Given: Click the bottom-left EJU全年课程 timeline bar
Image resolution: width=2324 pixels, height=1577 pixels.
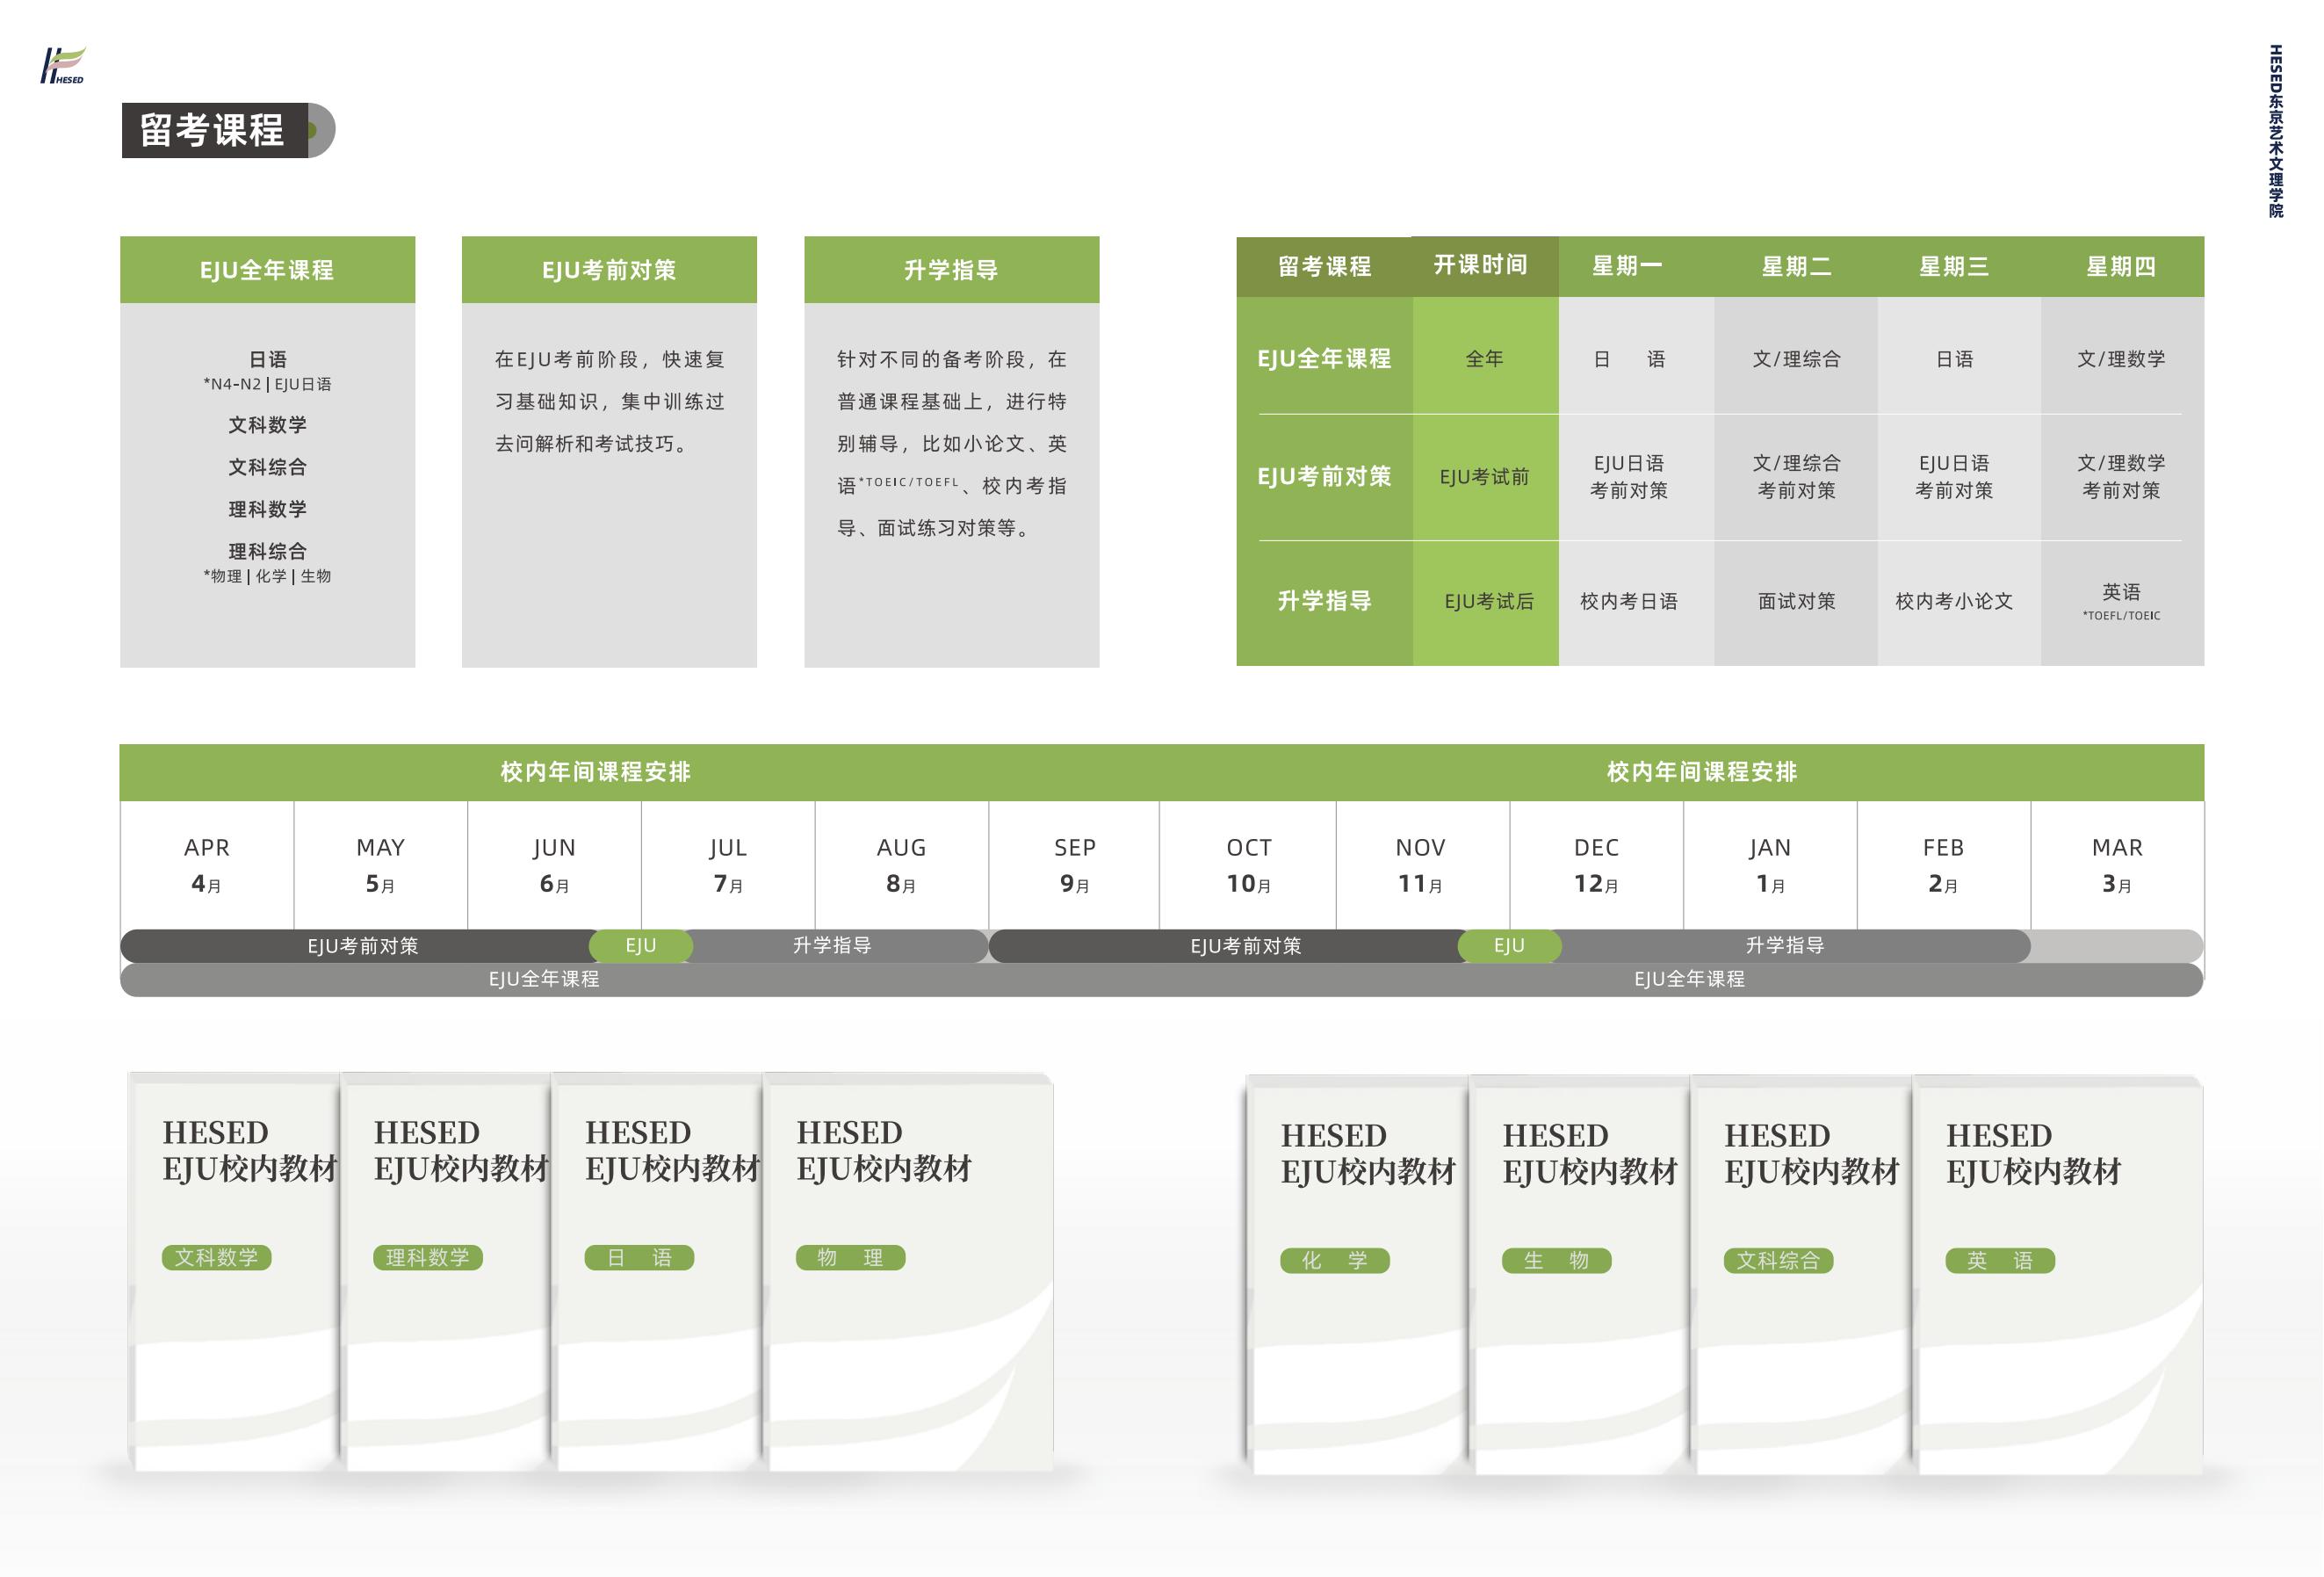Looking at the screenshot, I should (544, 979).
